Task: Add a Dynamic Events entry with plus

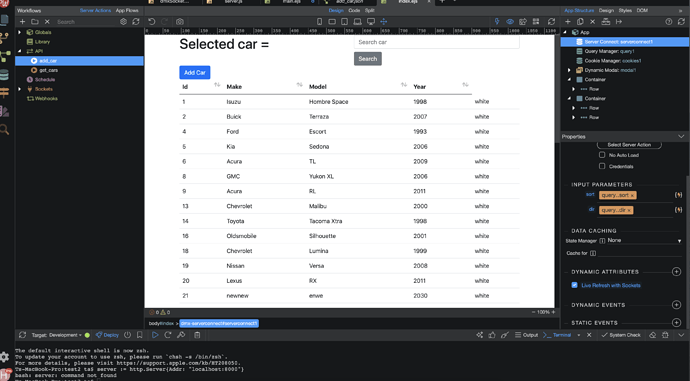Action: [x=676, y=304]
